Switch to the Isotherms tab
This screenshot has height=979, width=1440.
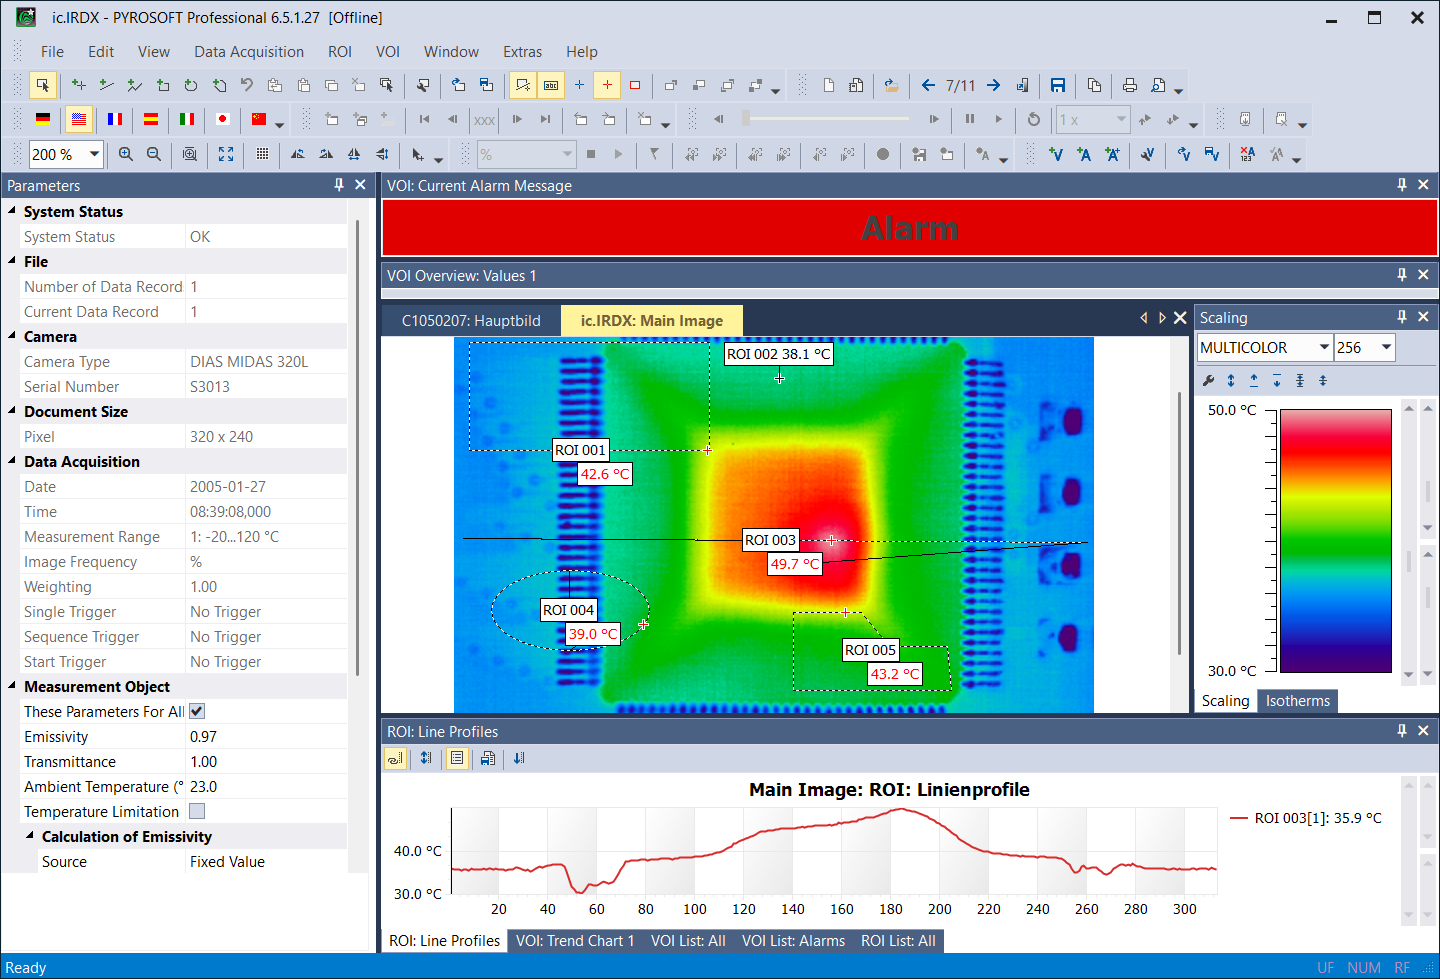(1298, 701)
